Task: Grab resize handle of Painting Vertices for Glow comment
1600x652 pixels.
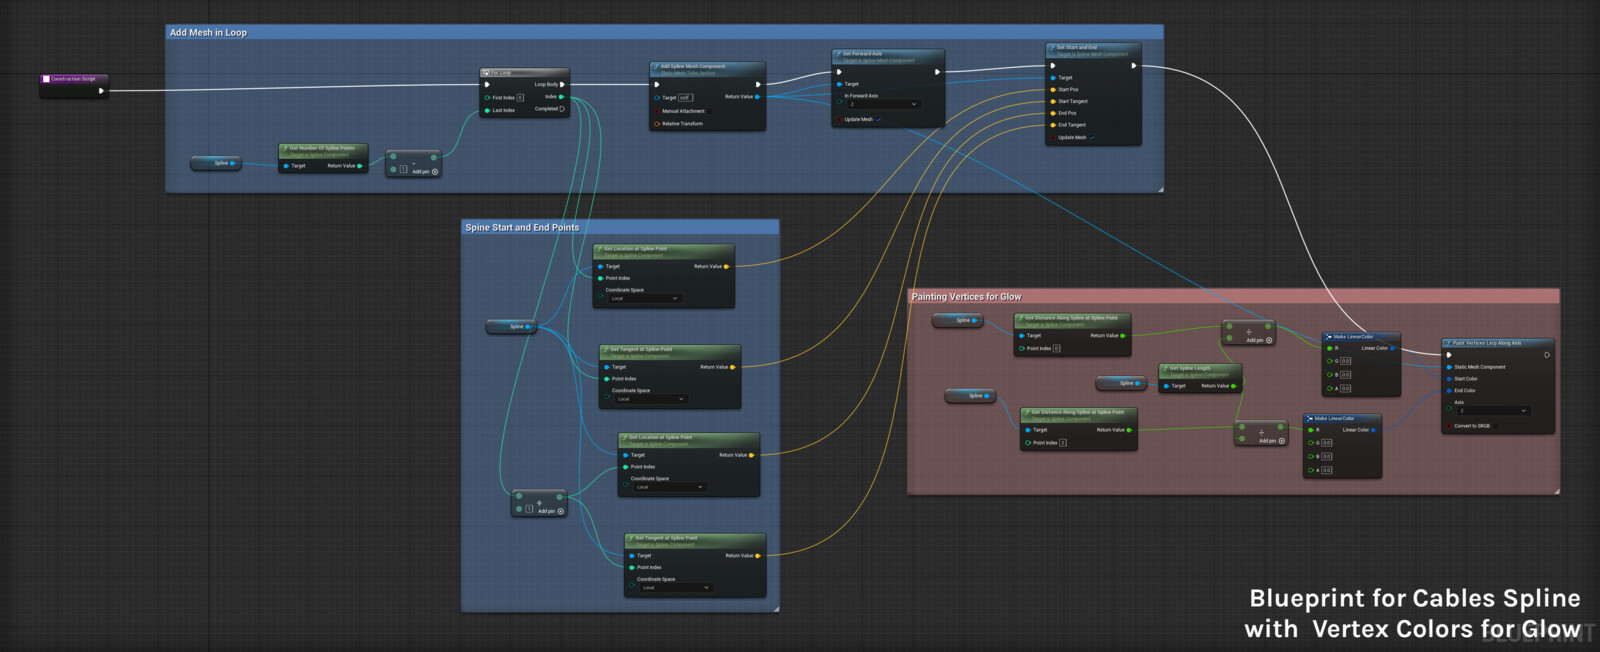Action: click(1556, 491)
